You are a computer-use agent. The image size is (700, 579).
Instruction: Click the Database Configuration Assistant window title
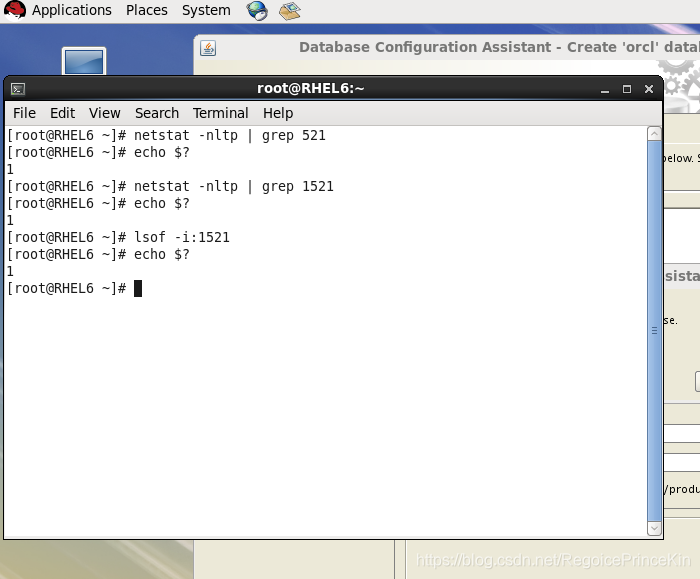[499, 47]
